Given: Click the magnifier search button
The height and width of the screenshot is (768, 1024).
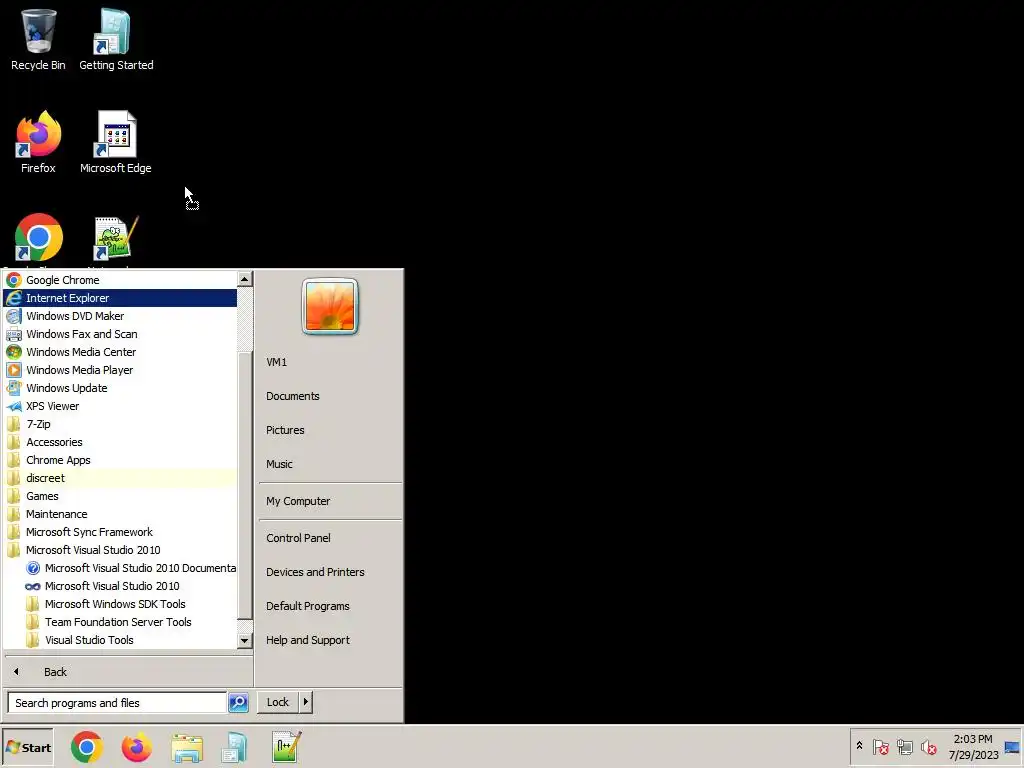Looking at the screenshot, I should [238, 703].
